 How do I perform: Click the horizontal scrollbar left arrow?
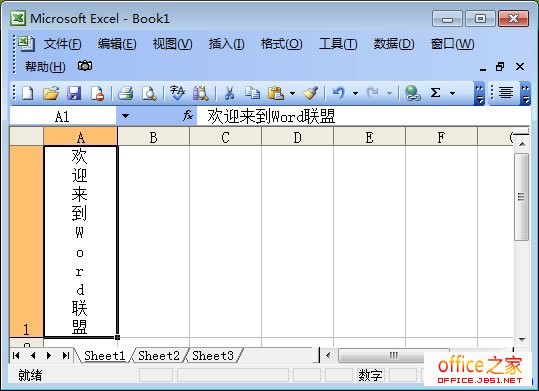[x=328, y=355]
